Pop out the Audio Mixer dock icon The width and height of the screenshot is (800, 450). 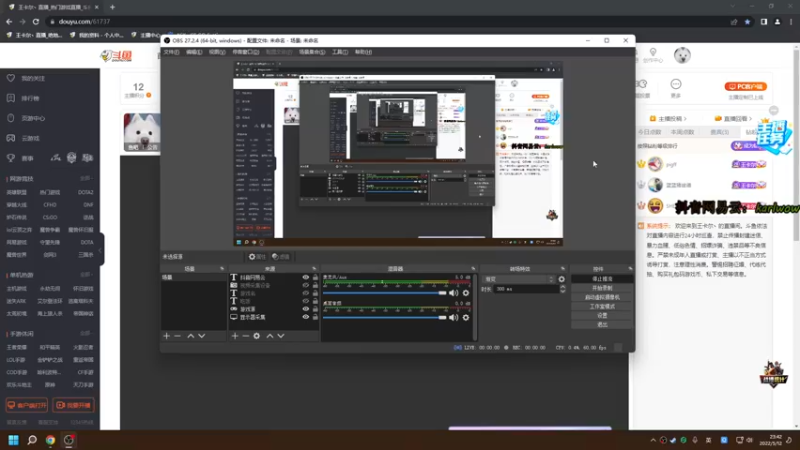tap(473, 268)
